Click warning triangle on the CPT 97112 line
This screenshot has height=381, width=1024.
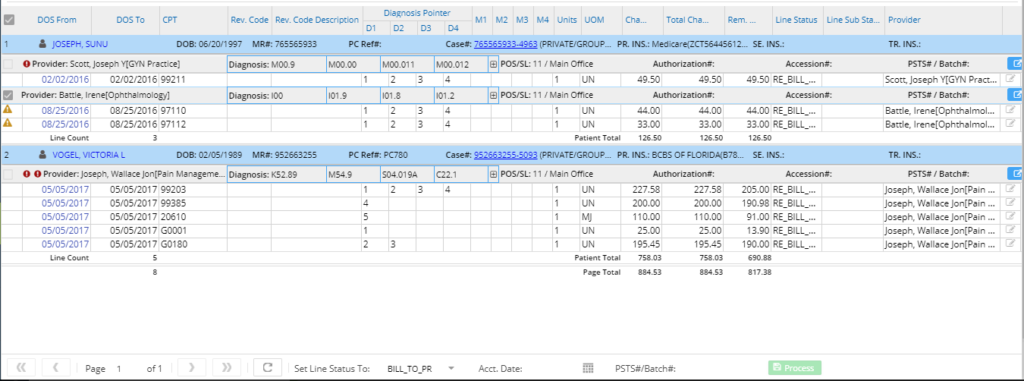click(x=8, y=123)
